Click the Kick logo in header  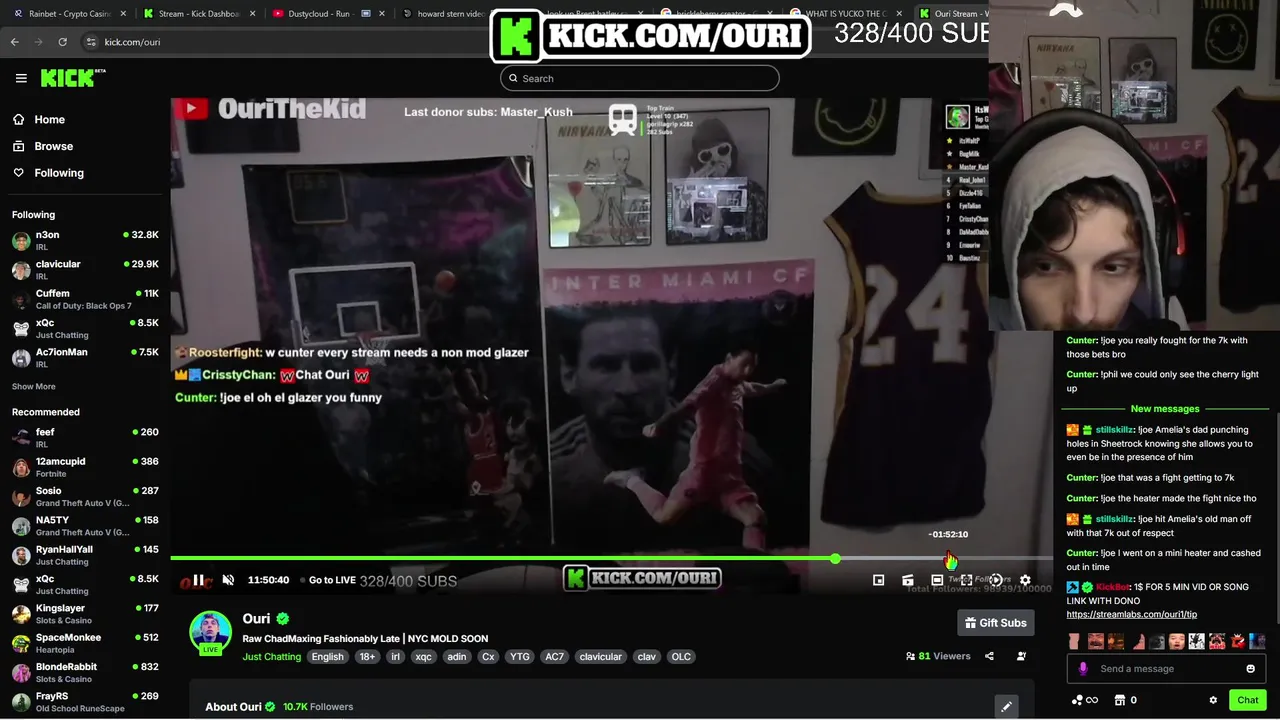[x=72, y=78]
